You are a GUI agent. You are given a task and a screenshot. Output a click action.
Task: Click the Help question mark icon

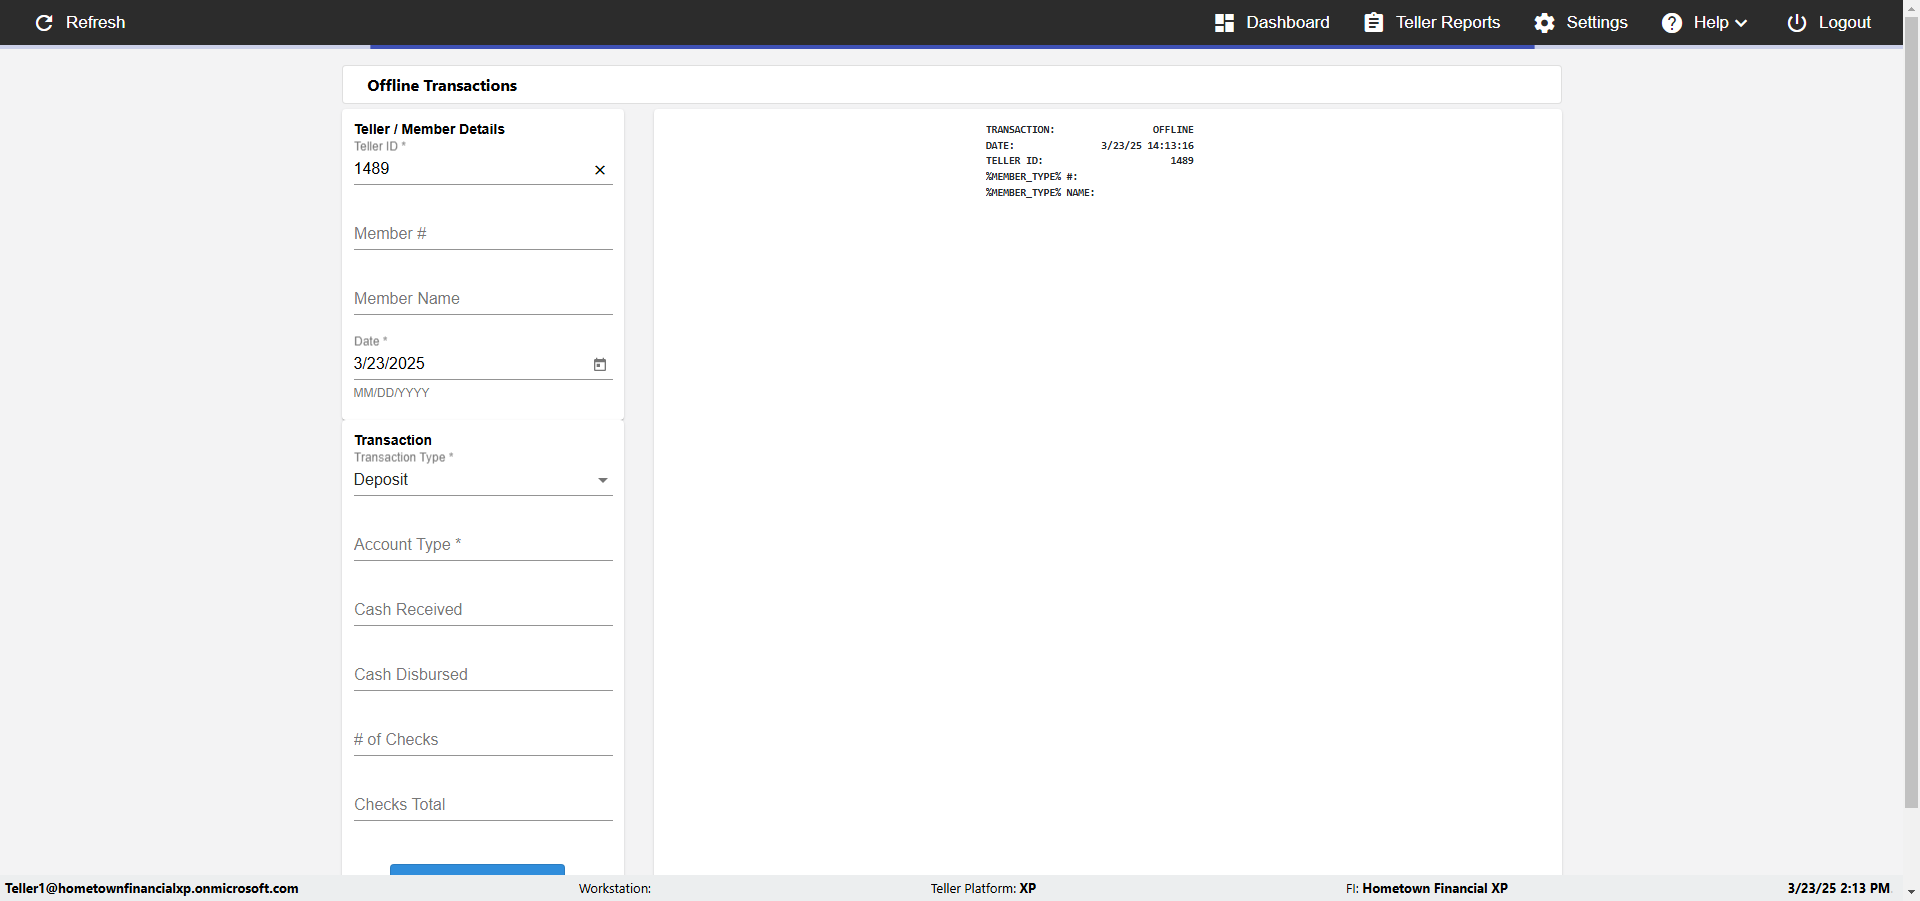pos(1671,22)
